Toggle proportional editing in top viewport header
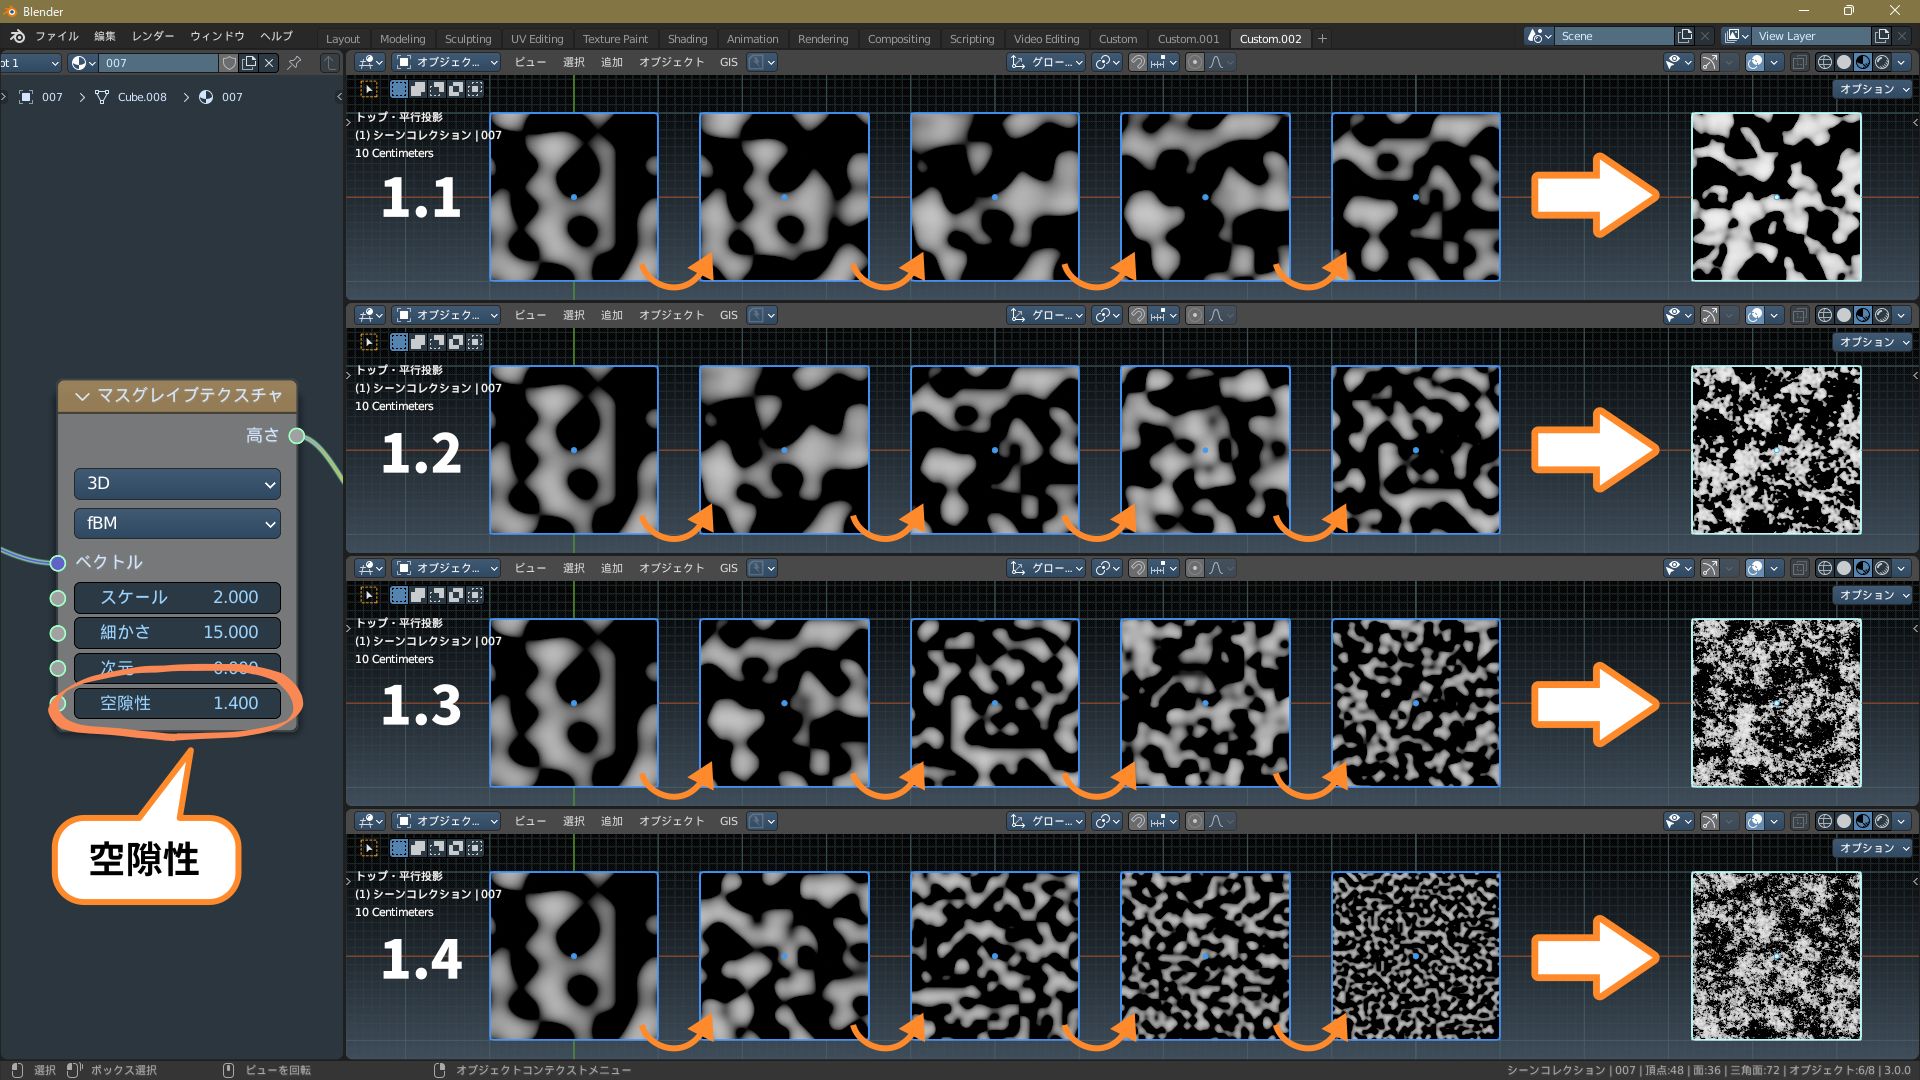The width and height of the screenshot is (1920, 1080). (x=1194, y=62)
